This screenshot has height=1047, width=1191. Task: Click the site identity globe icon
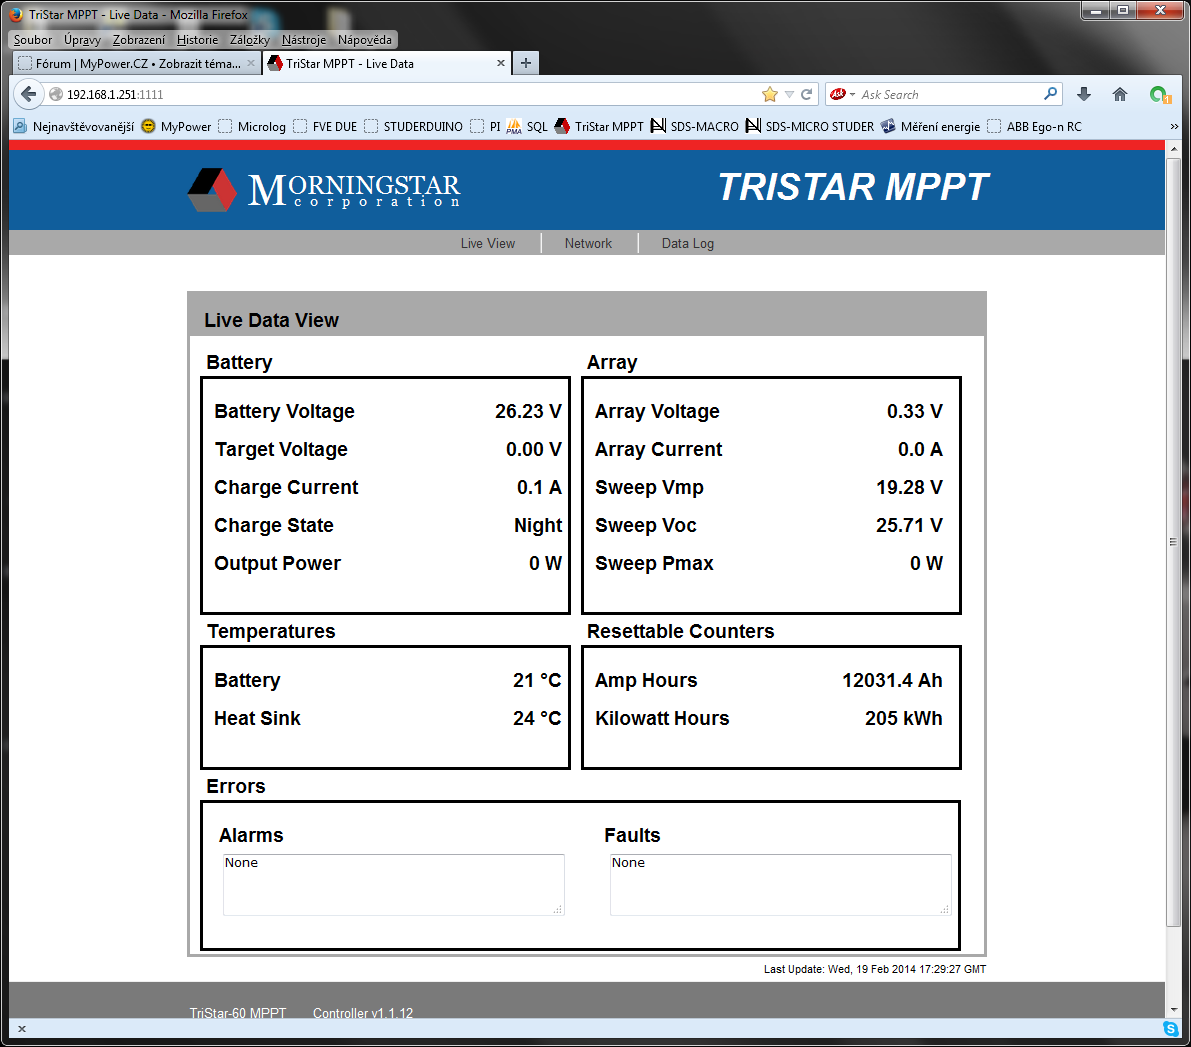pos(55,94)
